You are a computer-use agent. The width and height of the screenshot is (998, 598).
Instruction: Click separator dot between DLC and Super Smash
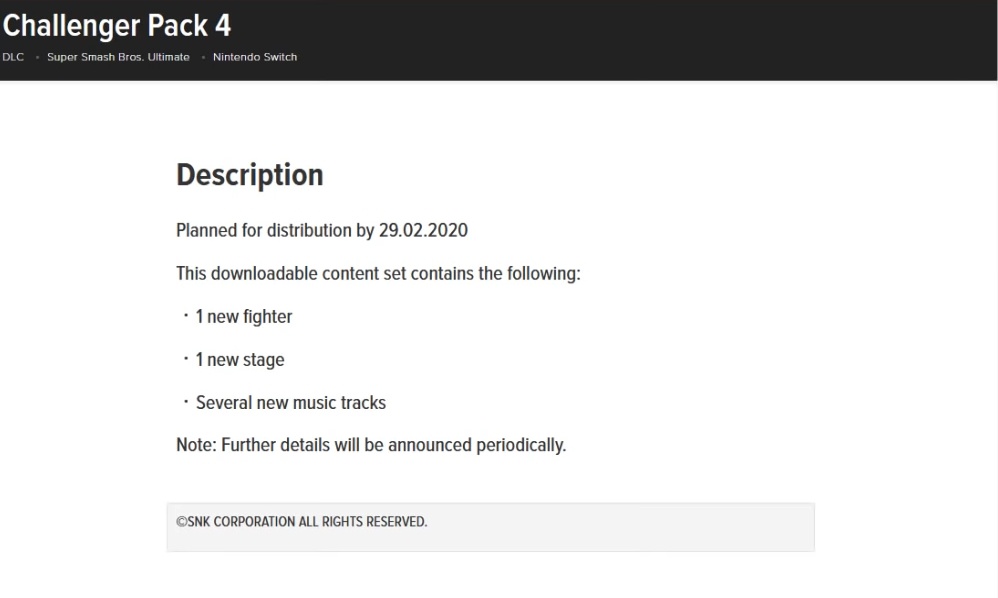(37, 57)
